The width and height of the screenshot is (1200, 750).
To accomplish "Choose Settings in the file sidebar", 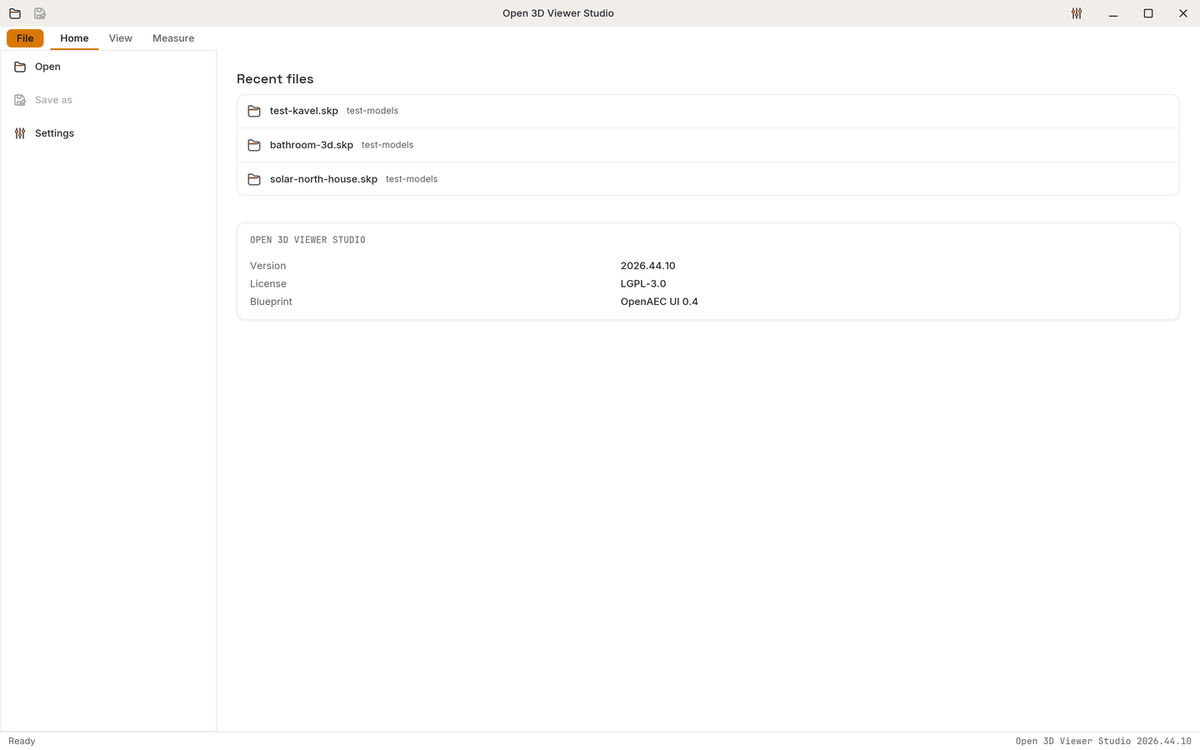I will click(x=108, y=133).
